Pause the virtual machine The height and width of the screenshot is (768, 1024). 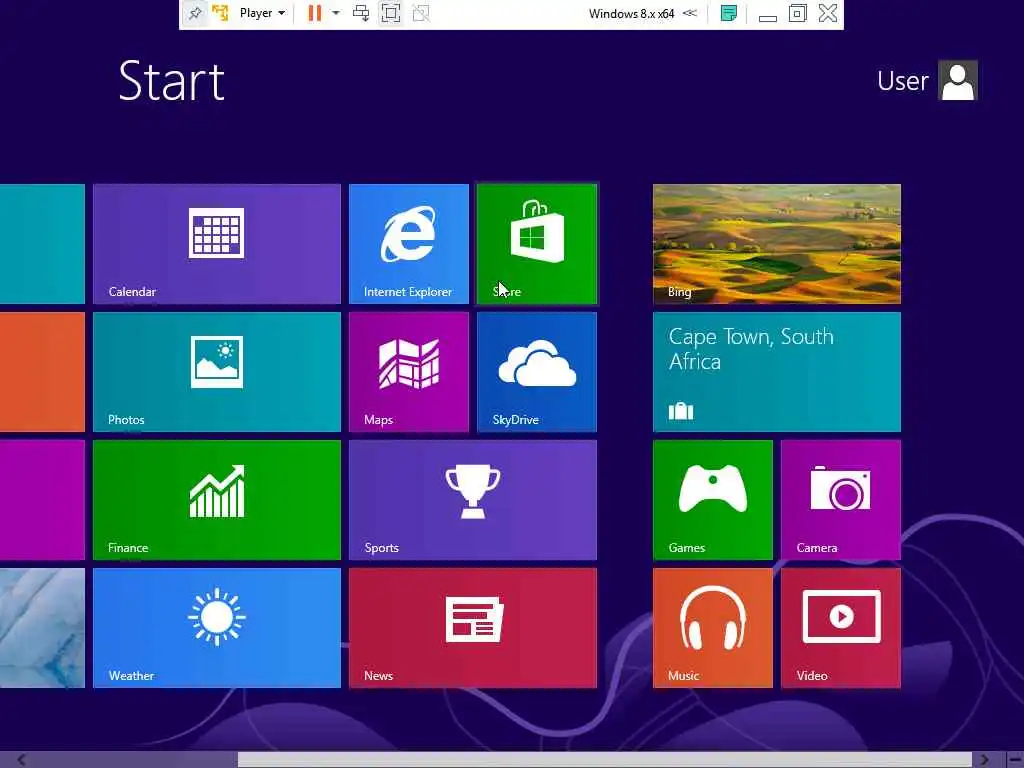pos(315,13)
